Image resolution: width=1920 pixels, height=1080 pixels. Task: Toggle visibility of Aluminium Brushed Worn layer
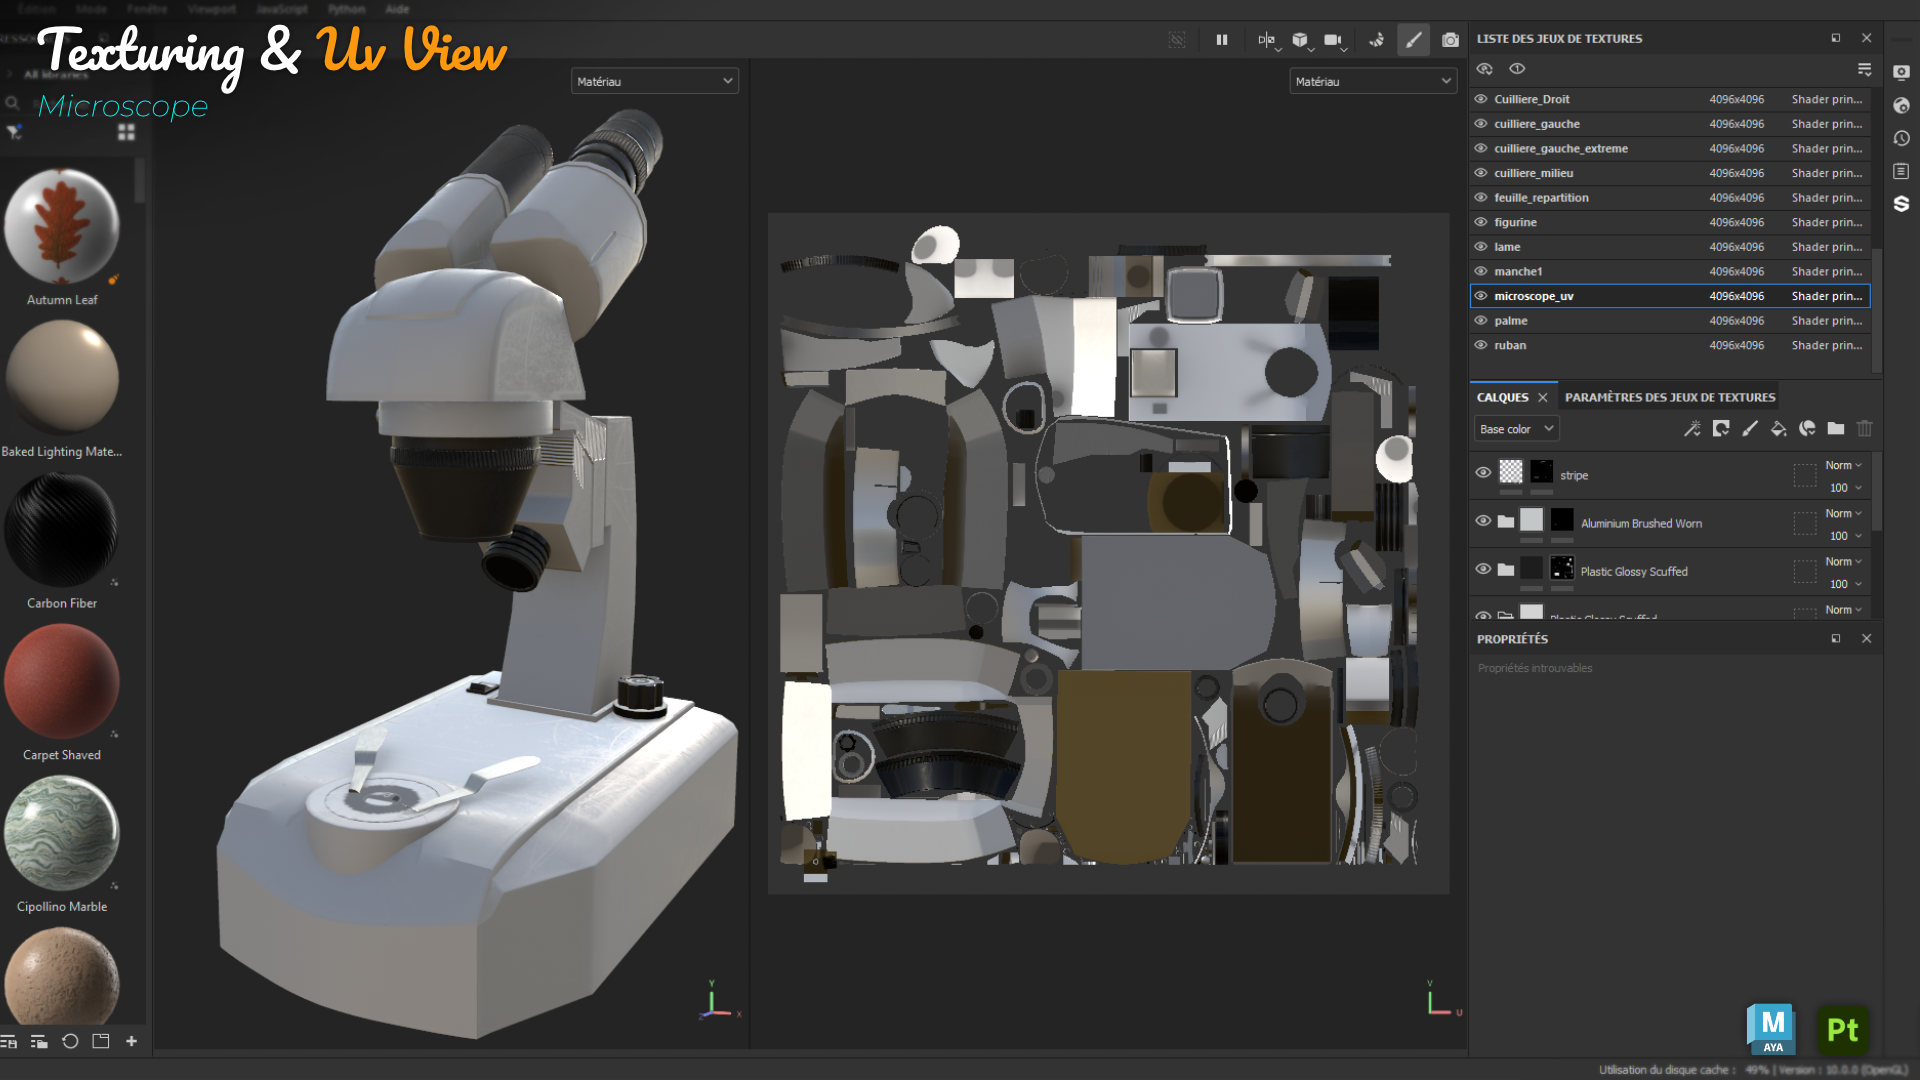[1483, 521]
